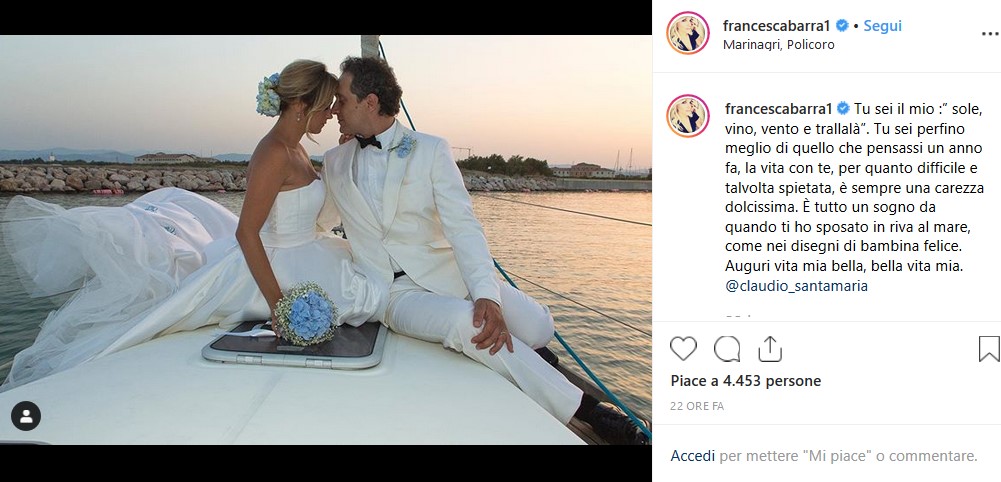Click the wedding photo on the boat

pos(325,240)
